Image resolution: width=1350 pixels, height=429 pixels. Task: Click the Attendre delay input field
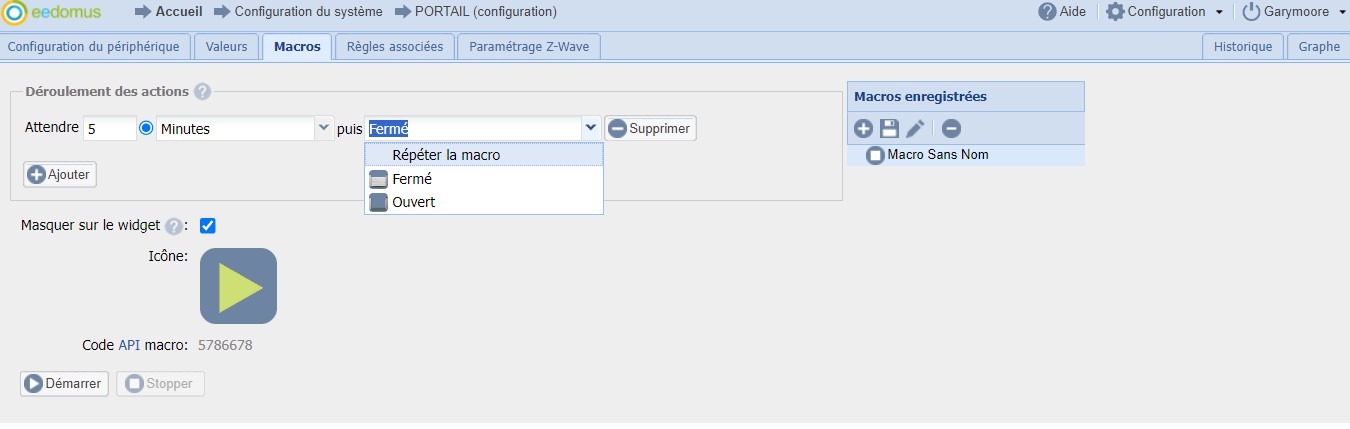110,129
